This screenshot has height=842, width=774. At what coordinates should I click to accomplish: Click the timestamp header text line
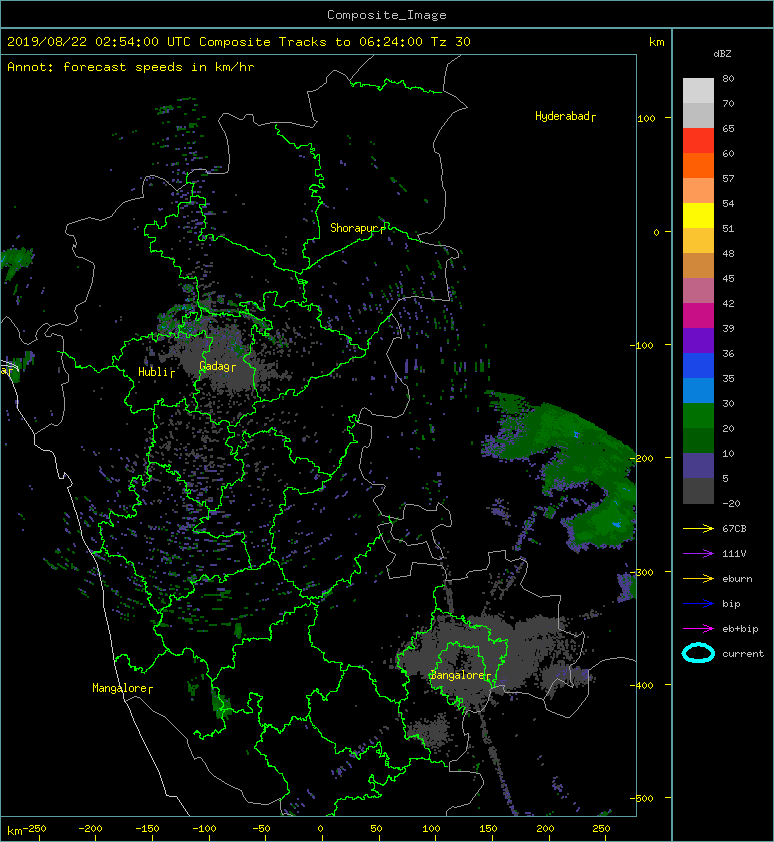(x=238, y=42)
